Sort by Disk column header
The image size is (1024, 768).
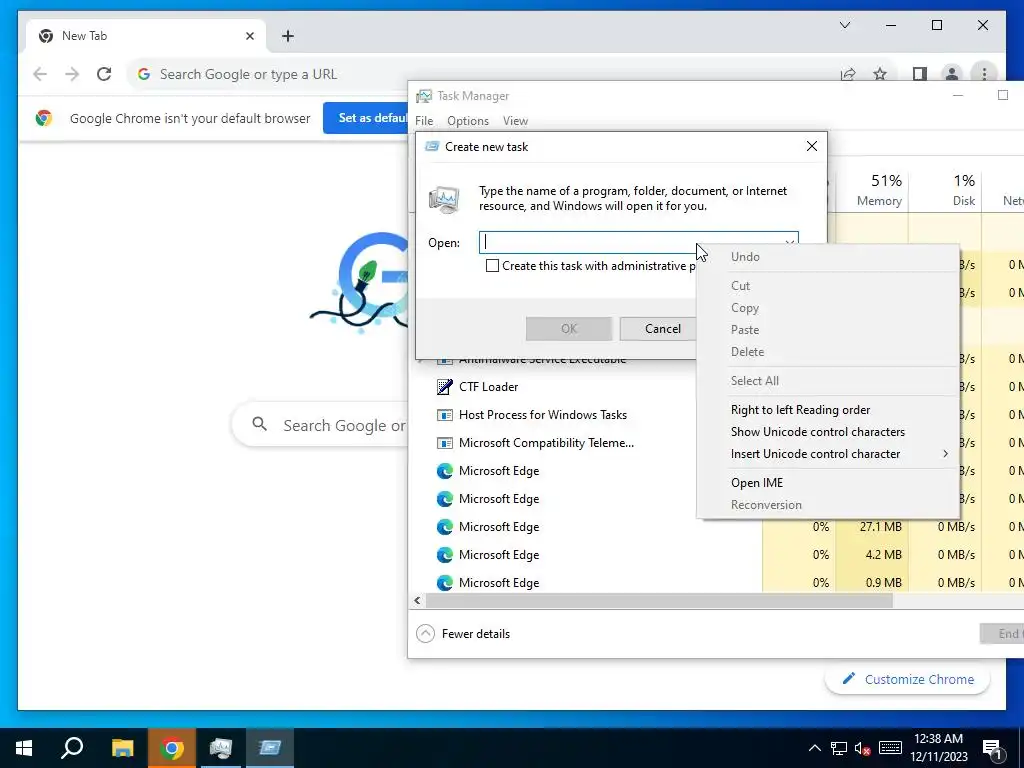(x=945, y=190)
